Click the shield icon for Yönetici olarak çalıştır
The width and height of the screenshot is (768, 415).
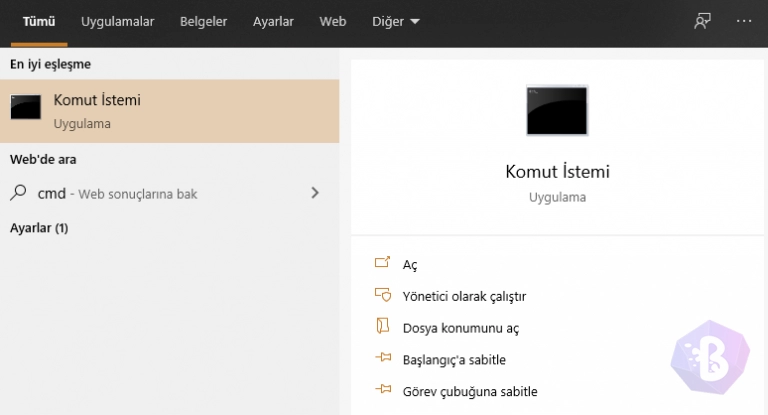(x=381, y=295)
